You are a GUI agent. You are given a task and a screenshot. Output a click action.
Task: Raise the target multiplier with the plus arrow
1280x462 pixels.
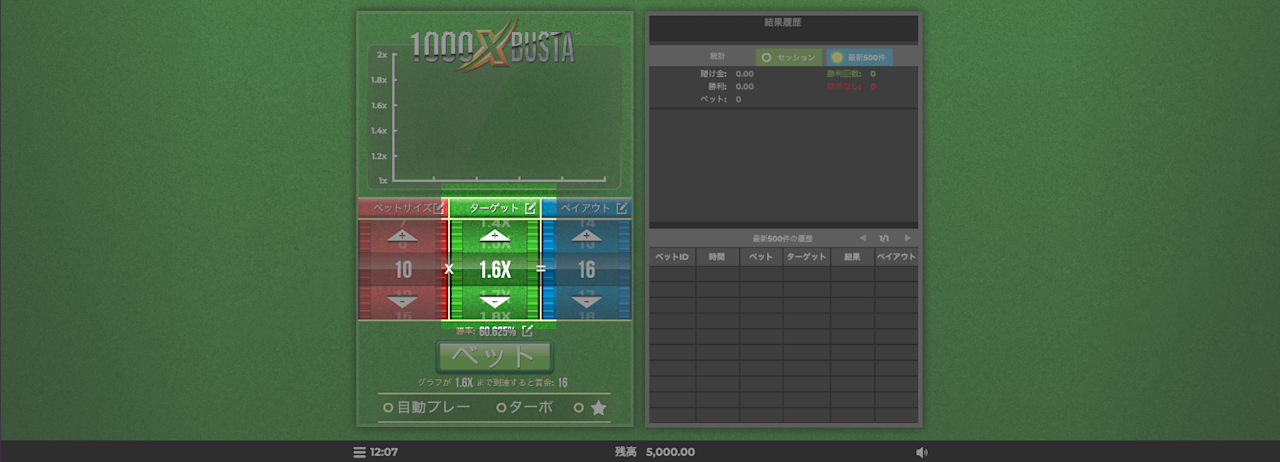coord(495,236)
